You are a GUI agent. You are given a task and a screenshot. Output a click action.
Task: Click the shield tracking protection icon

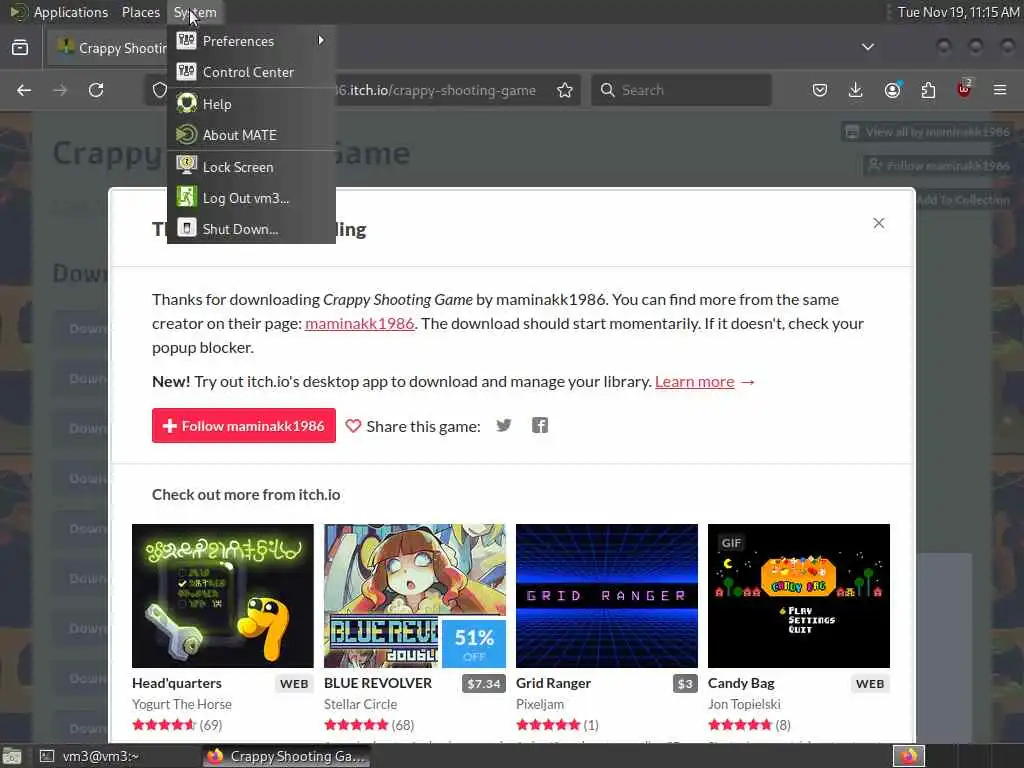(160, 90)
